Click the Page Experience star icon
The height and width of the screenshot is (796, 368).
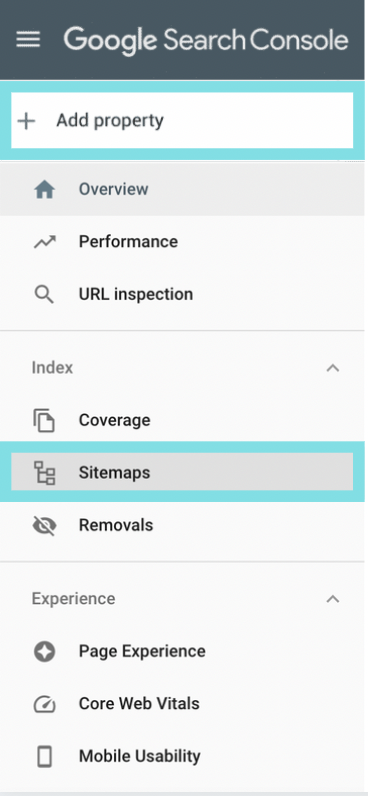click(44, 651)
